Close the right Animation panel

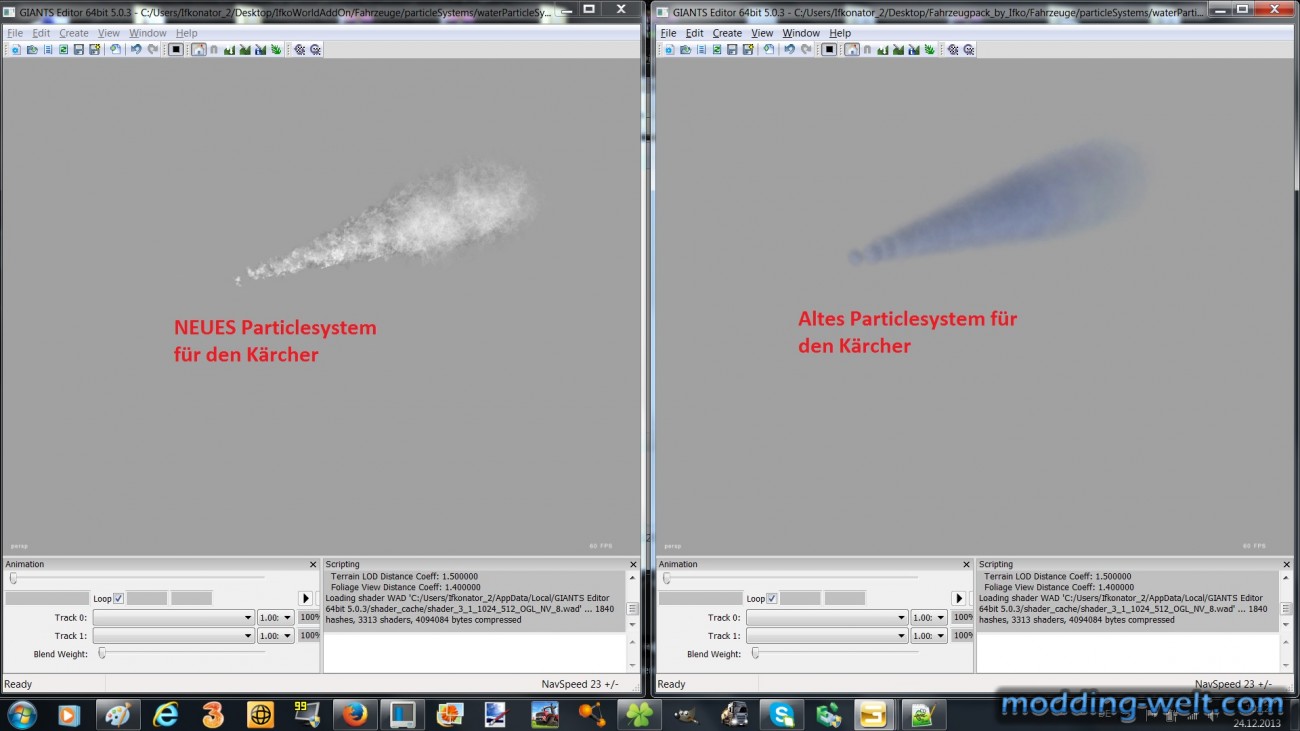(966, 564)
